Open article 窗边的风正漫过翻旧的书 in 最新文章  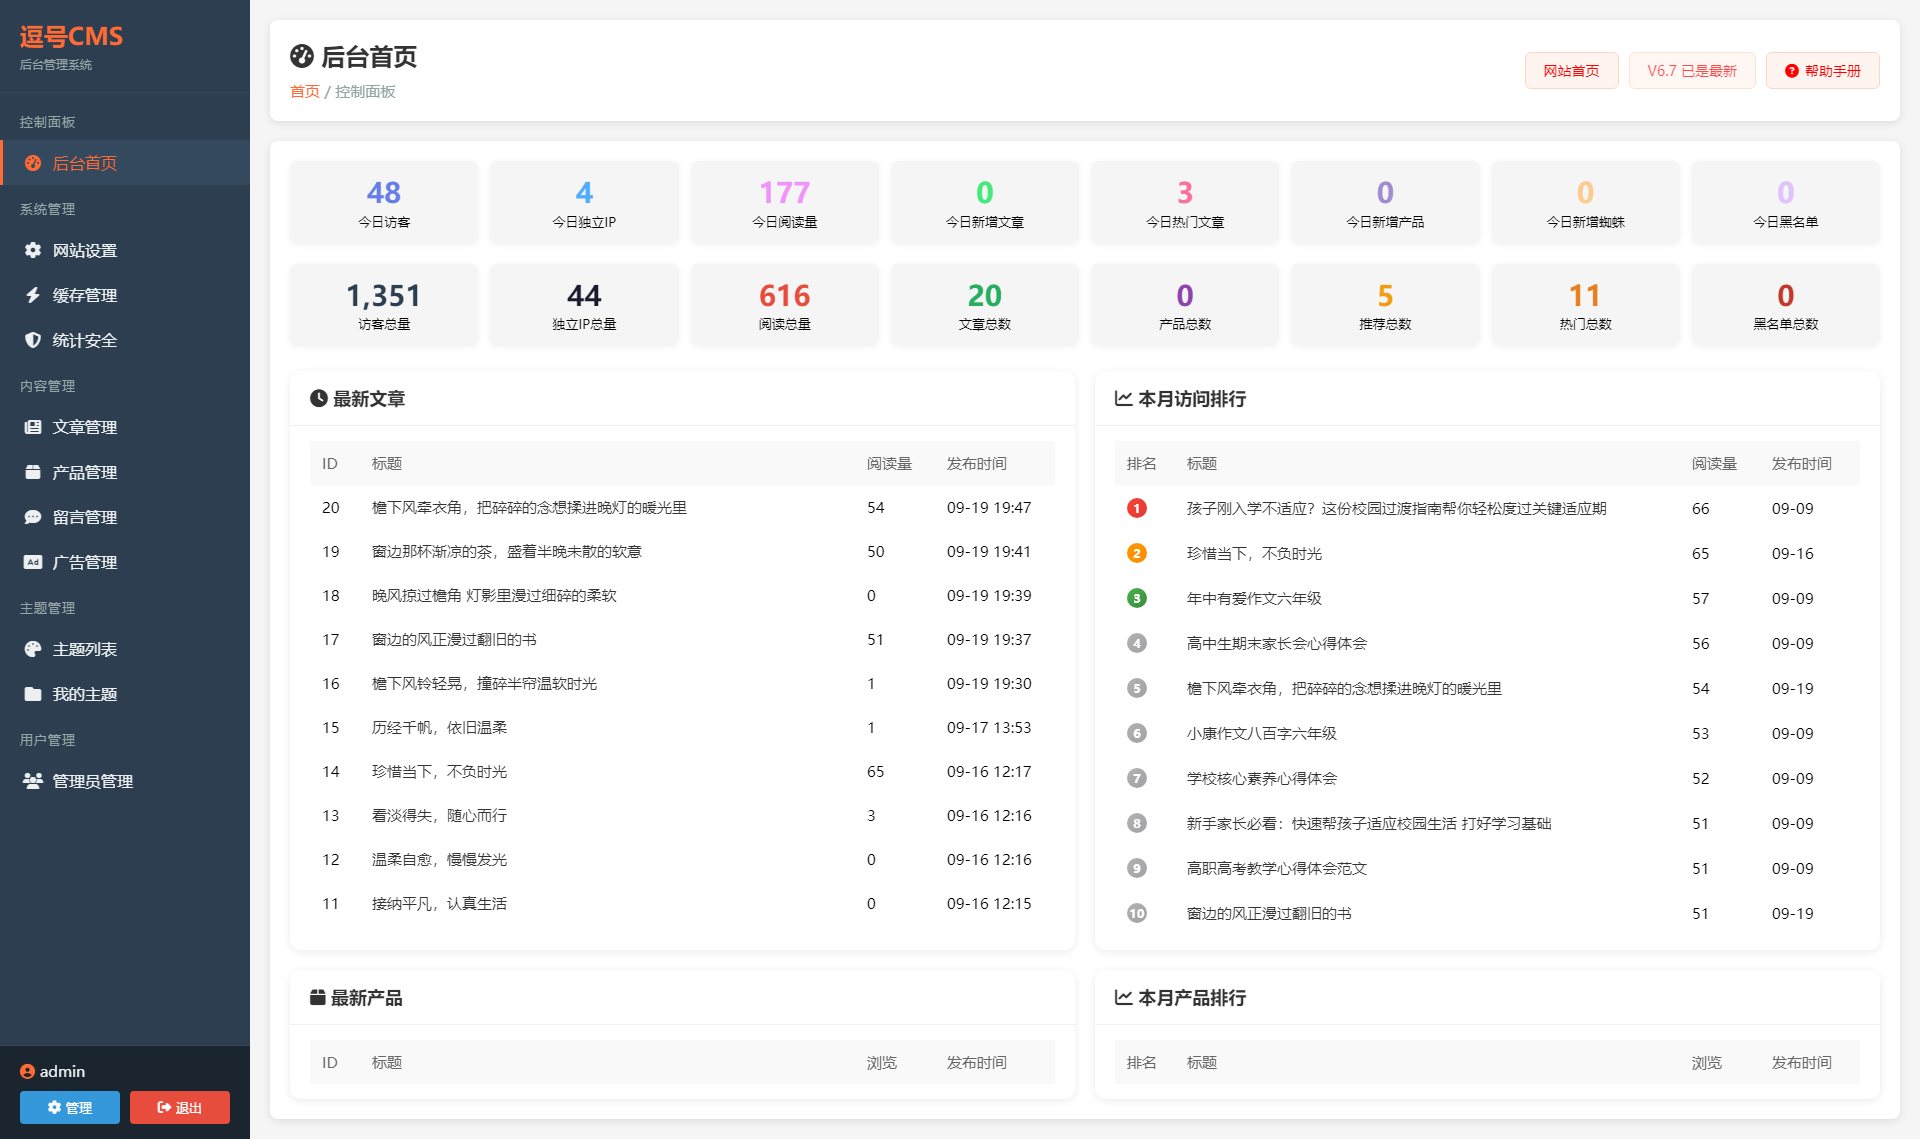pyautogui.click(x=454, y=639)
